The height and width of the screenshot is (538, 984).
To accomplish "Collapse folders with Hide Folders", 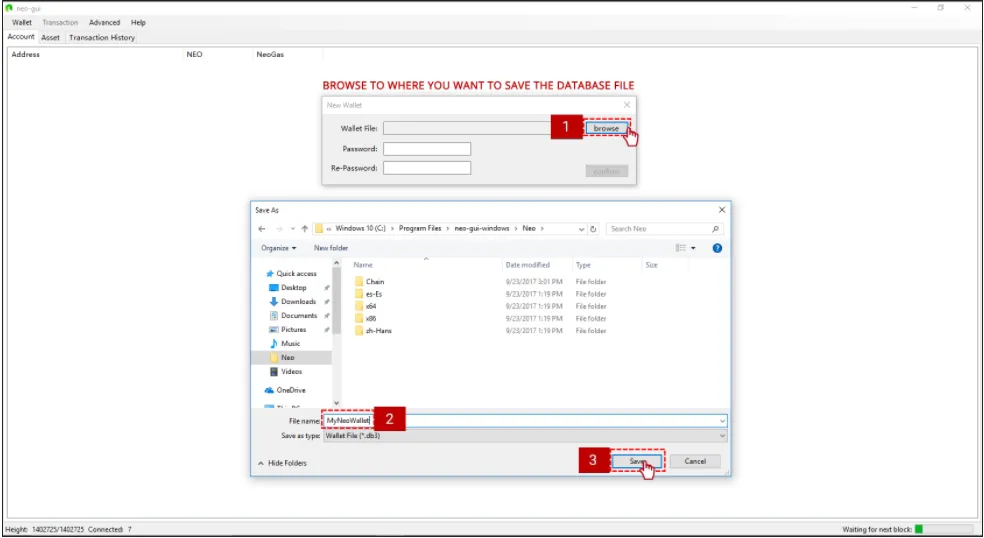I will click(x=282, y=463).
